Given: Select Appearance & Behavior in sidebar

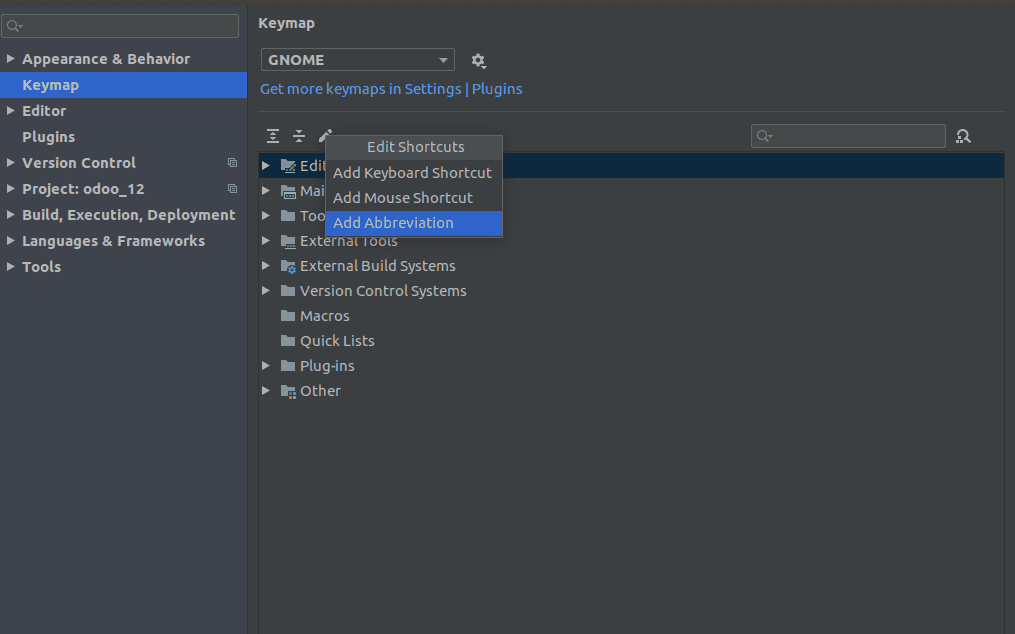Looking at the screenshot, I should click(106, 59).
